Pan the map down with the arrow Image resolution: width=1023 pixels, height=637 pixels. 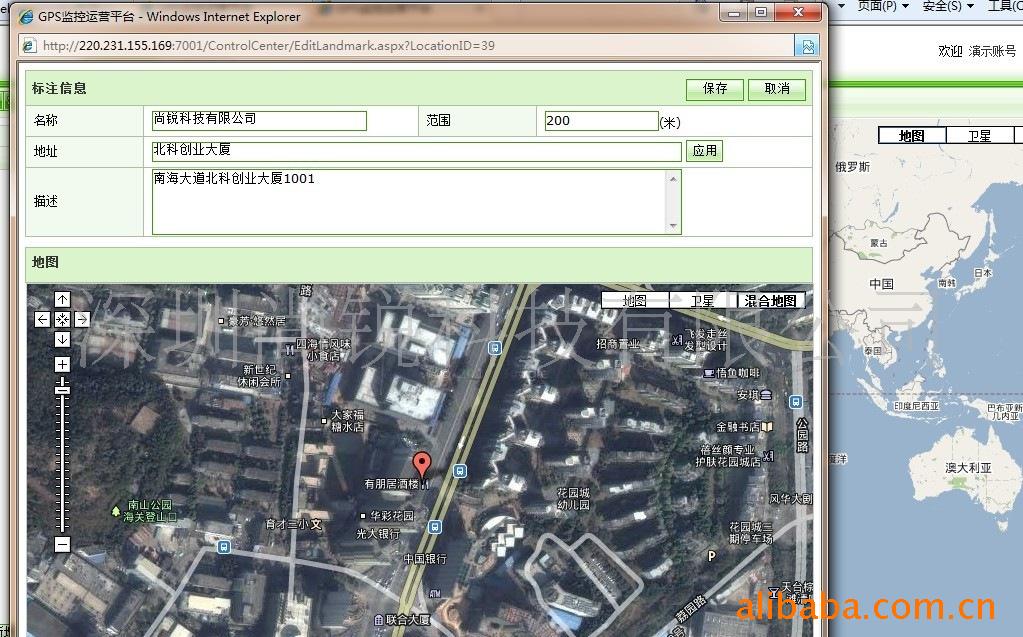tap(62, 339)
